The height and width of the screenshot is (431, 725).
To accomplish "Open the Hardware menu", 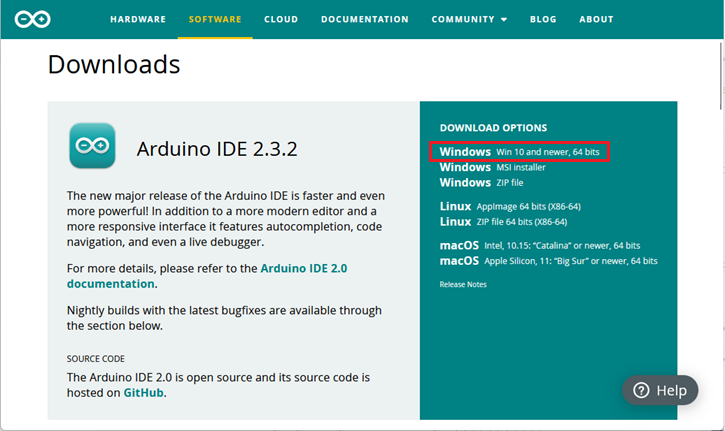I will click(138, 19).
